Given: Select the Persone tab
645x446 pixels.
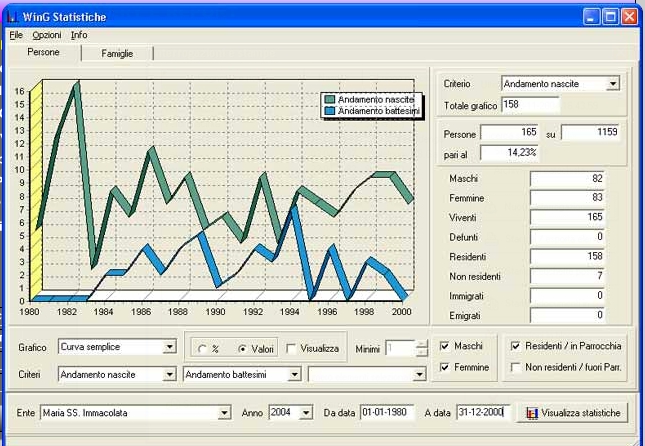Looking at the screenshot, I should 43,52.
